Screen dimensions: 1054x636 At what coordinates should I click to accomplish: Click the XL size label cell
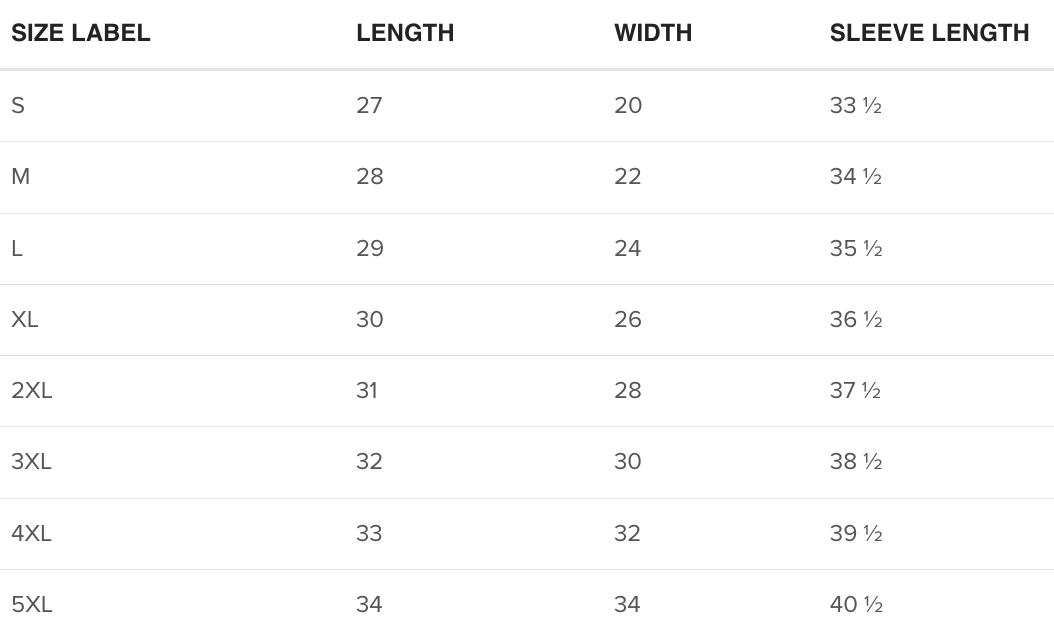point(25,319)
